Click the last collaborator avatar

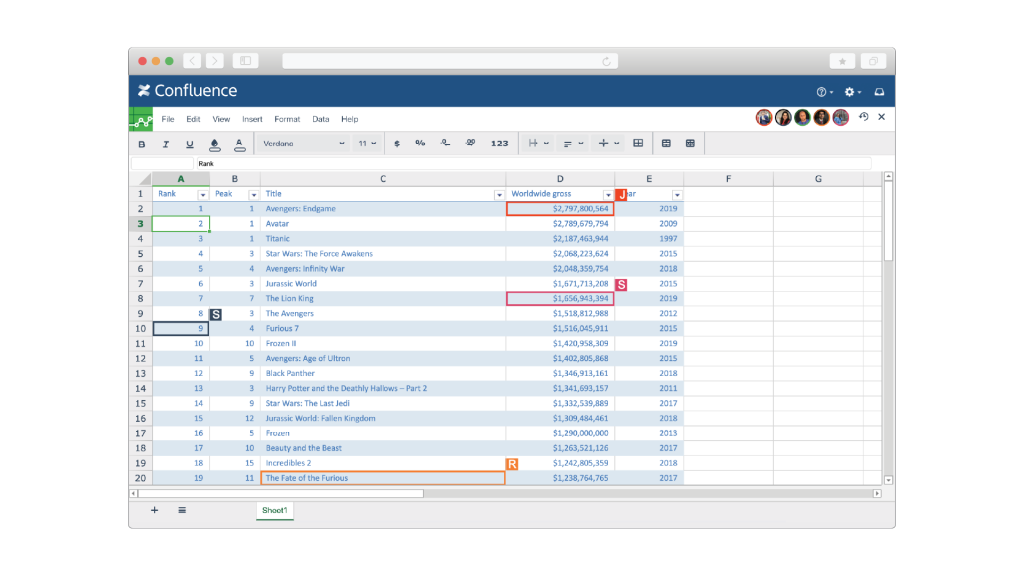[x=840, y=118]
